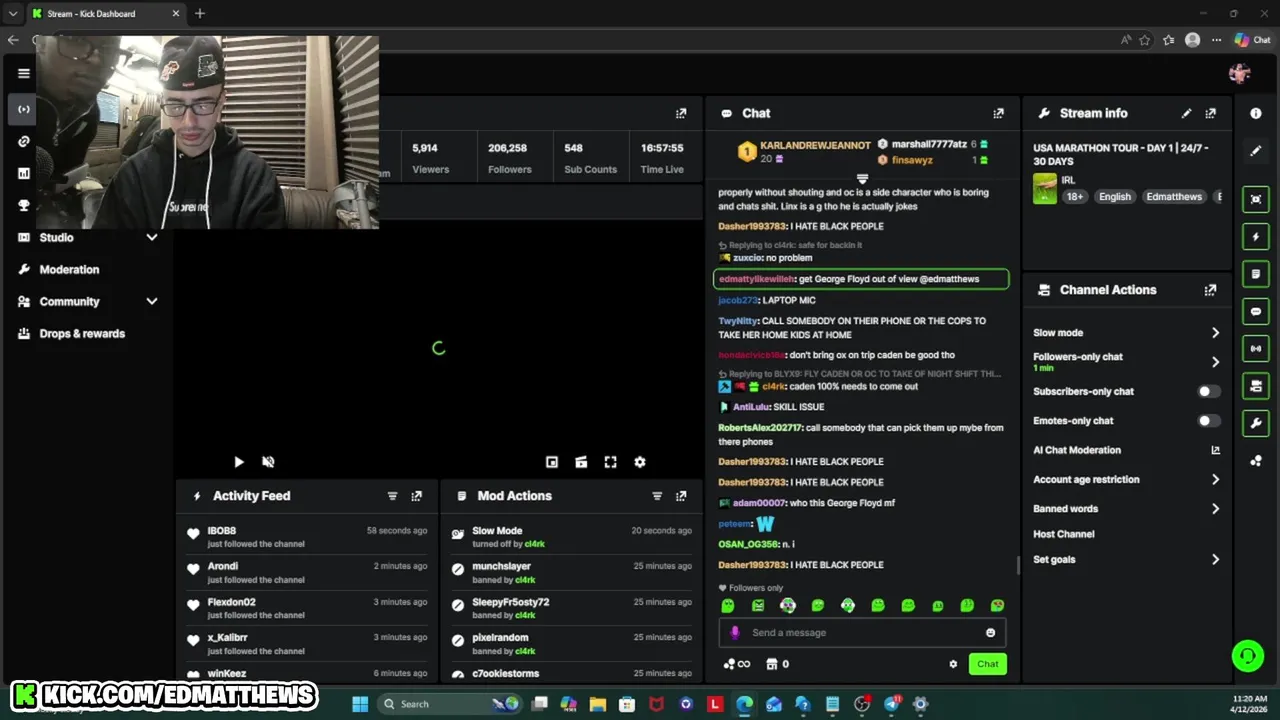Click the chat panel scrollbar
The height and width of the screenshot is (720, 1280).
(x=1019, y=565)
